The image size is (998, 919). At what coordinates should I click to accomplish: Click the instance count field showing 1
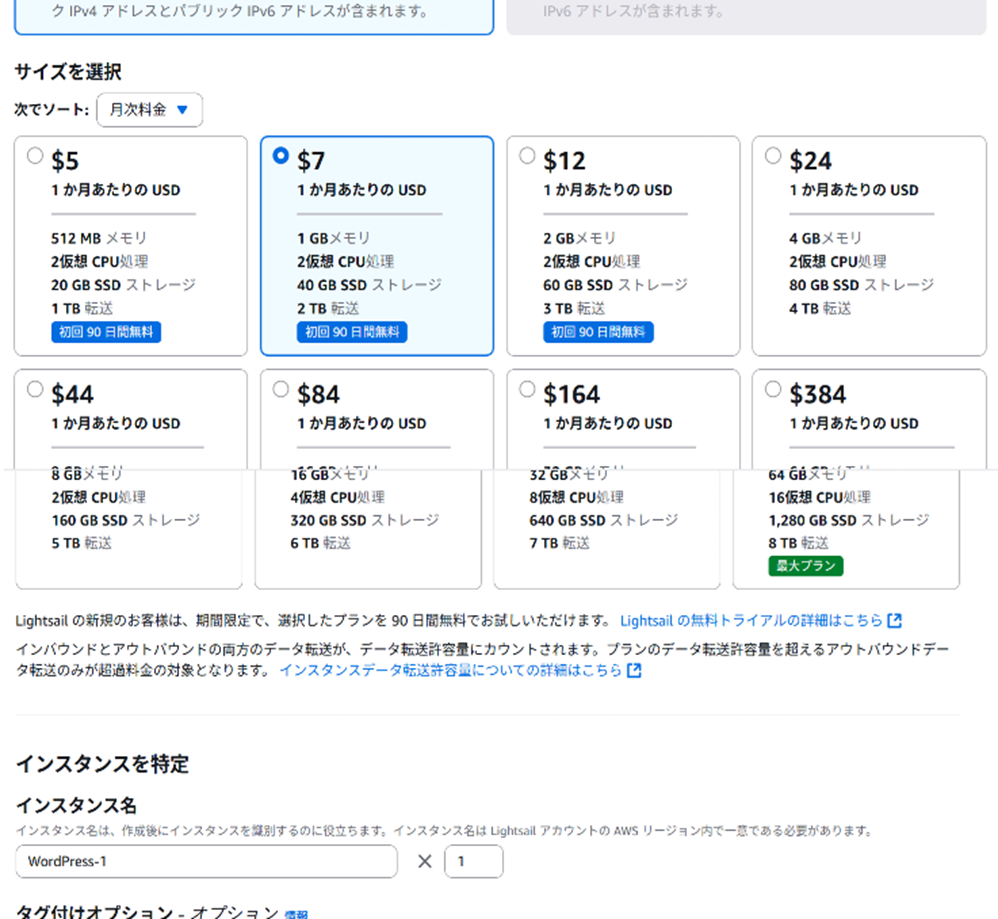coord(473,861)
